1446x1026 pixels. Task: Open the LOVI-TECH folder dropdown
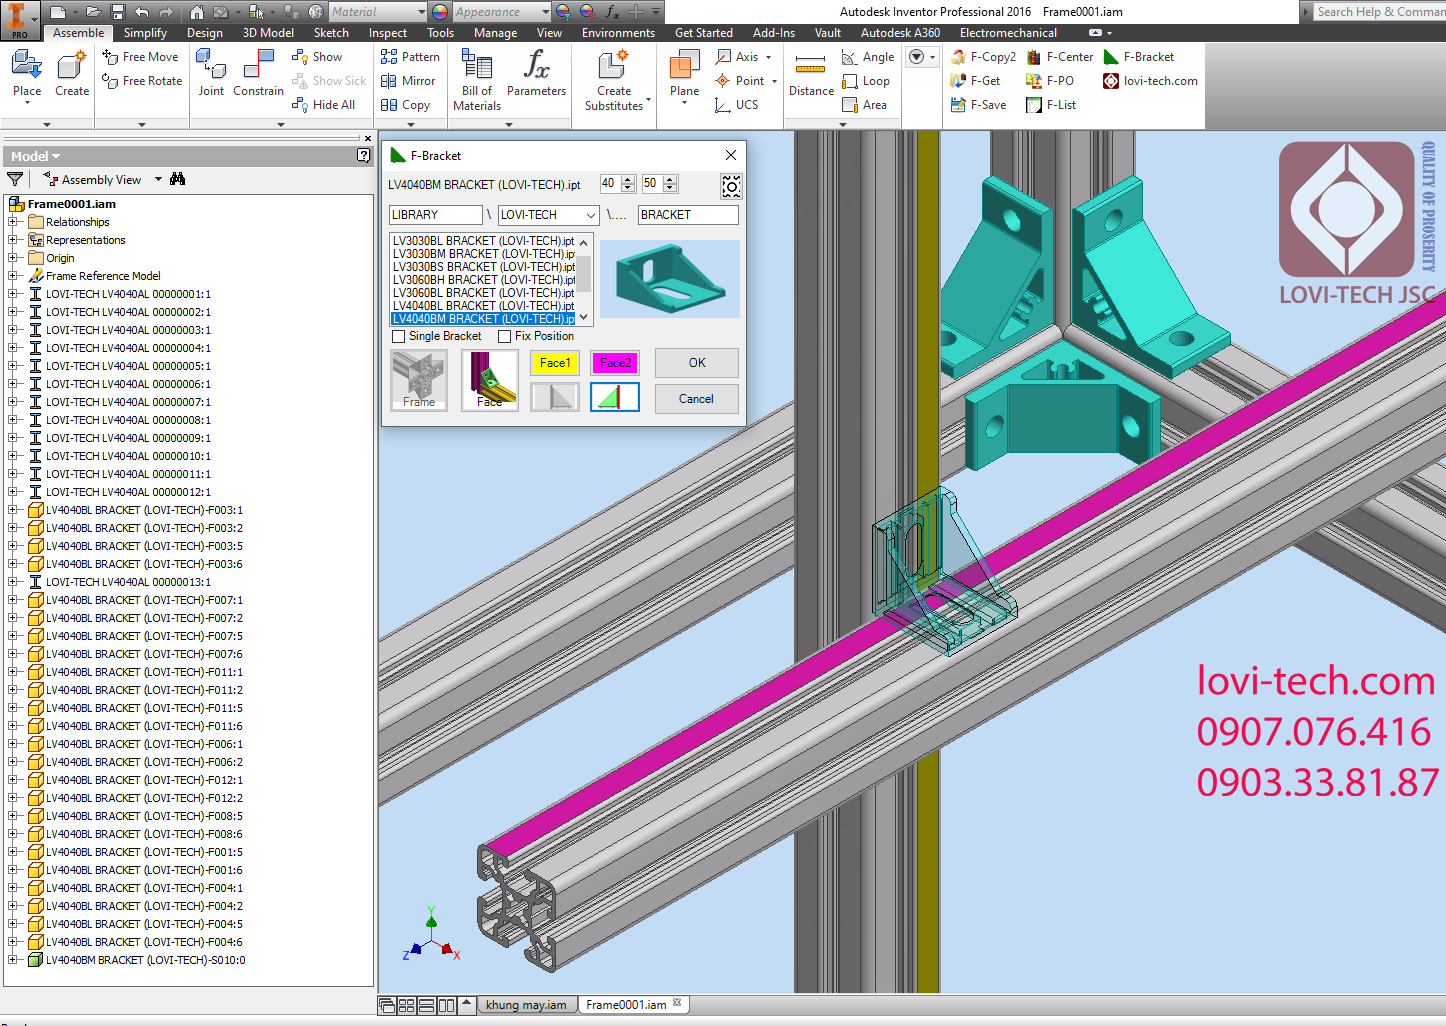(590, 215)
